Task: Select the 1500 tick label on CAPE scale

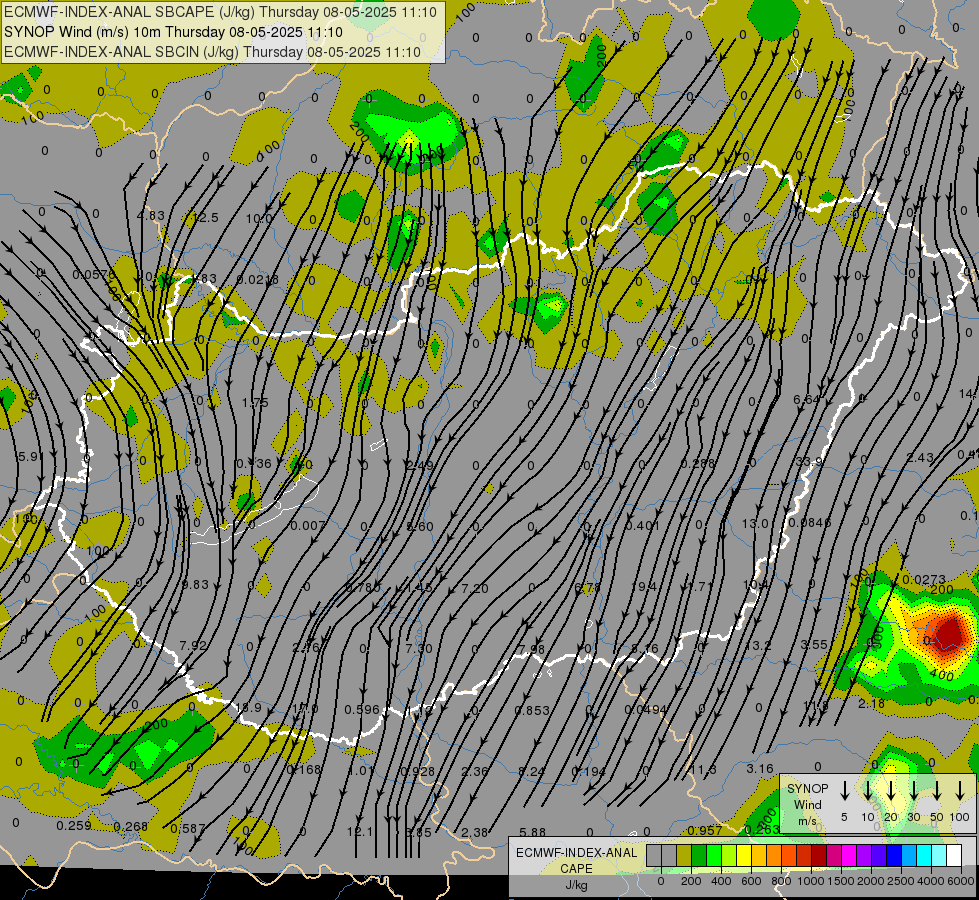Action: coord(840,881)
